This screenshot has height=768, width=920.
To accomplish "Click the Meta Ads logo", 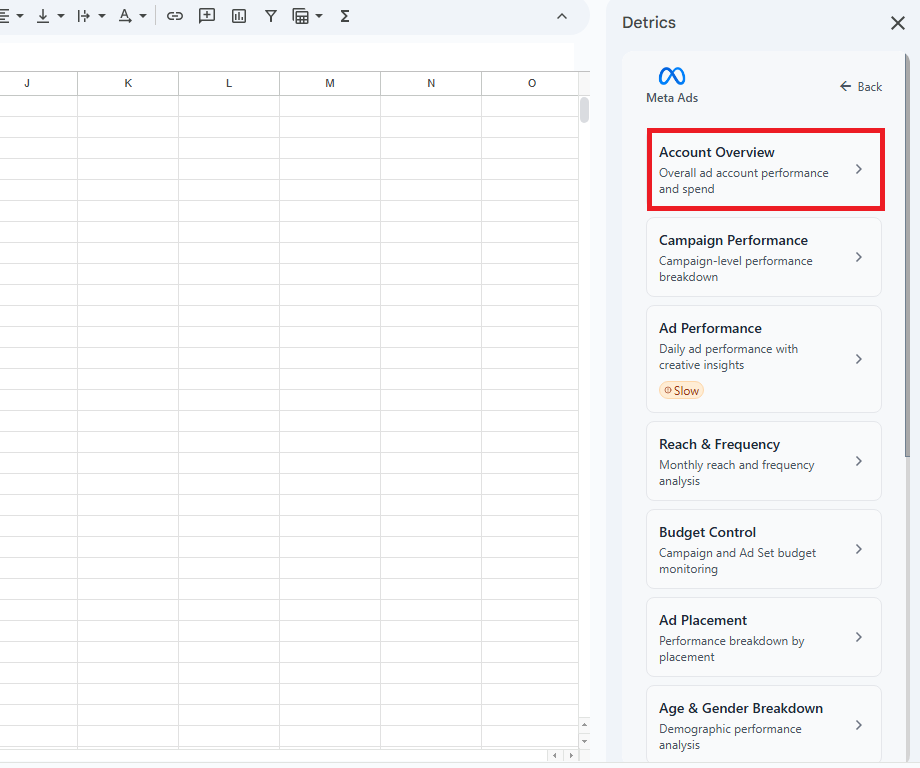I will [672, 76].
